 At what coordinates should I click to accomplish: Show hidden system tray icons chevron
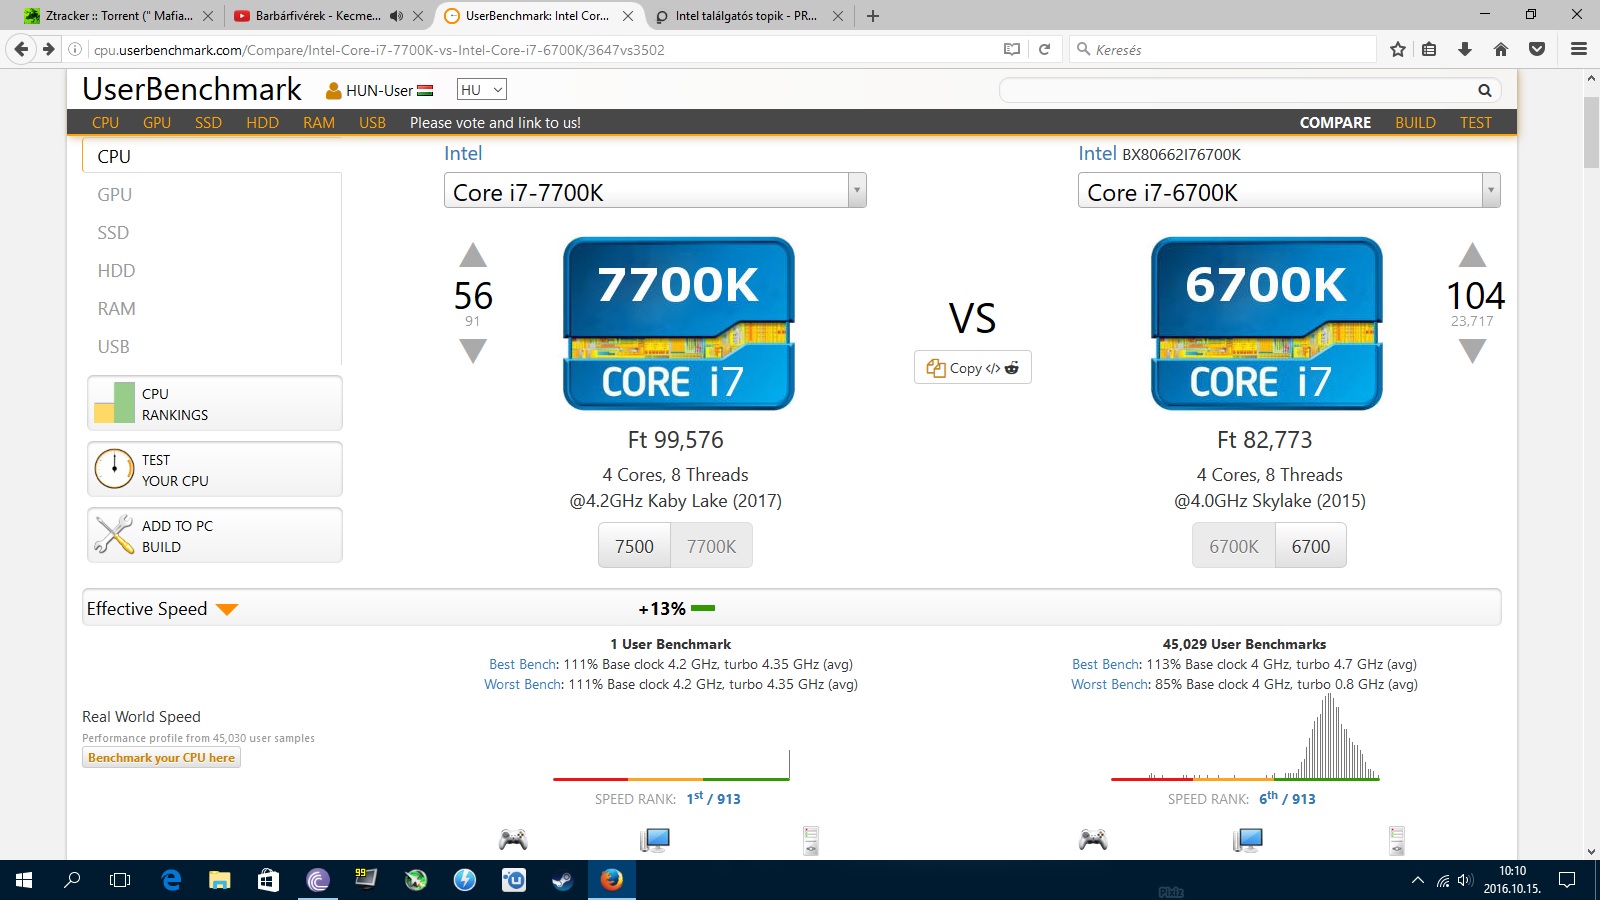[1417, 880]
